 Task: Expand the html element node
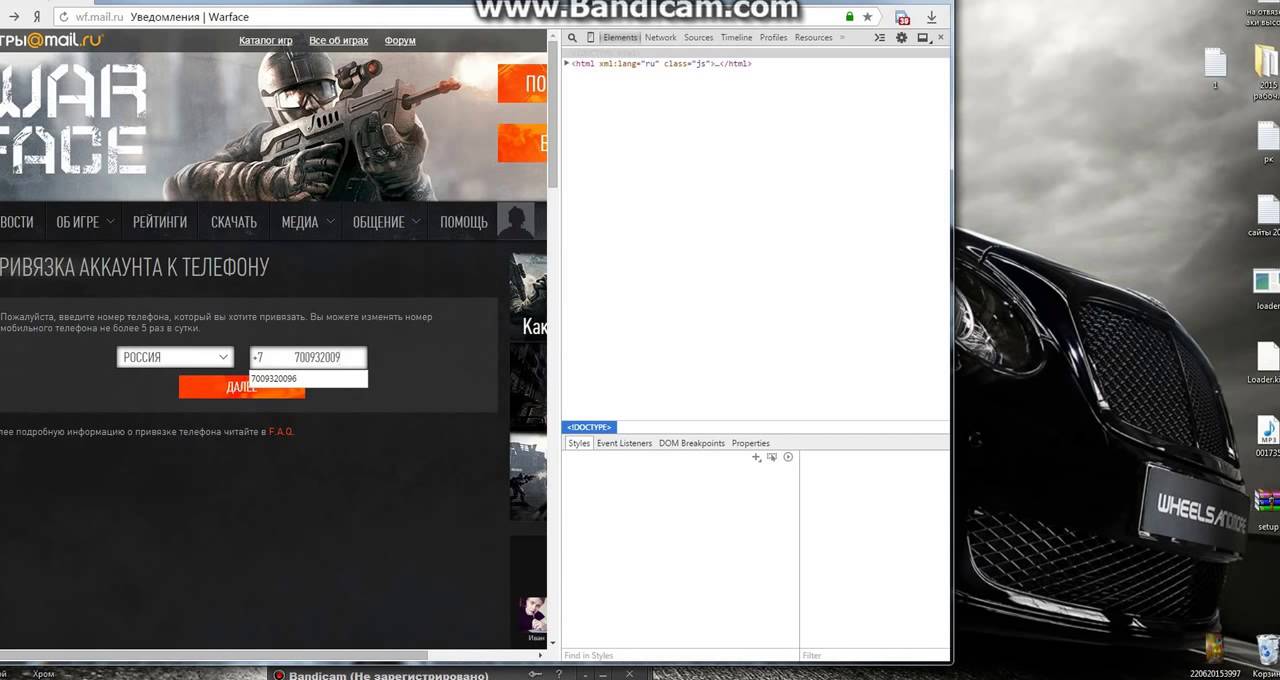coord(567,63)
